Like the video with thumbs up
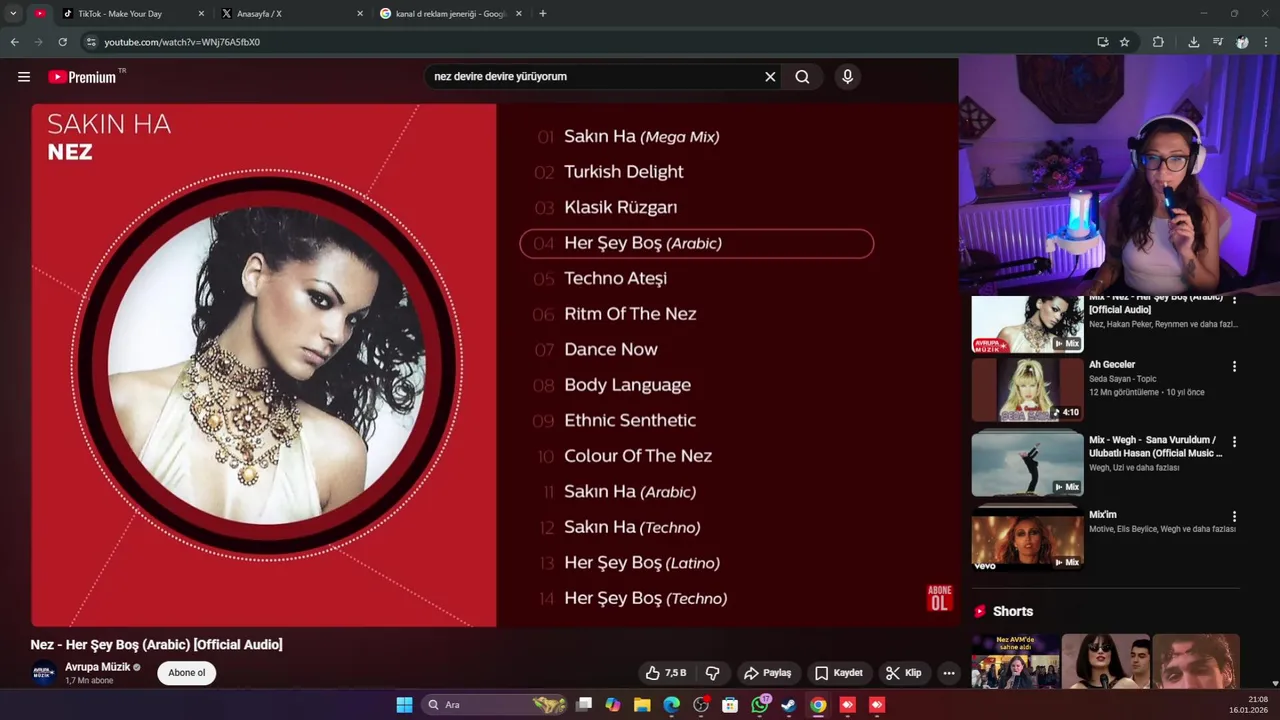 click(666, 673)
